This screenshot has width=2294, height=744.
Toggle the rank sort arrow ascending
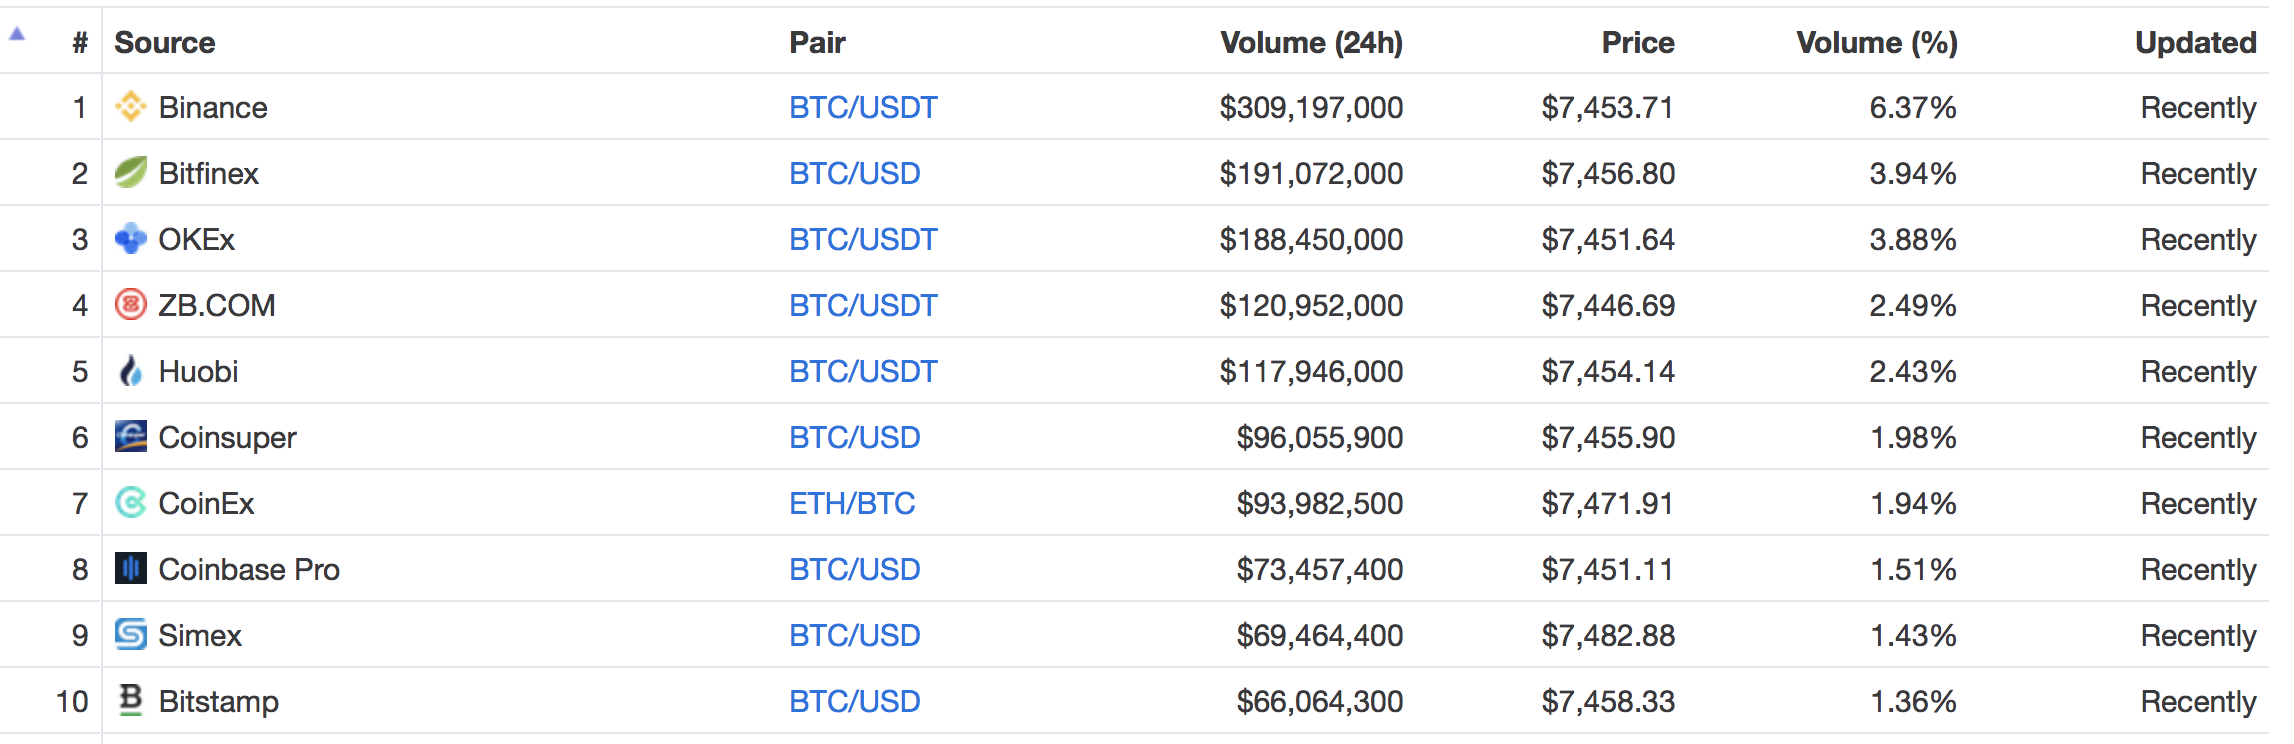[x=17, y=34]
